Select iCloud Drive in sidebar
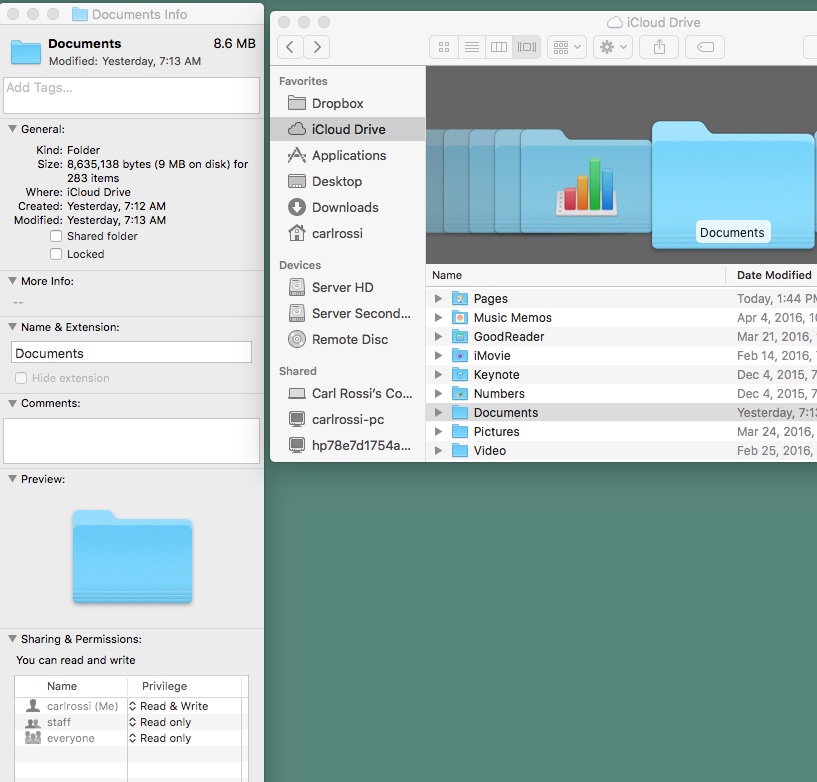This screenshot has height=782, width=817. pyautogui.click(x=348, y=129)
